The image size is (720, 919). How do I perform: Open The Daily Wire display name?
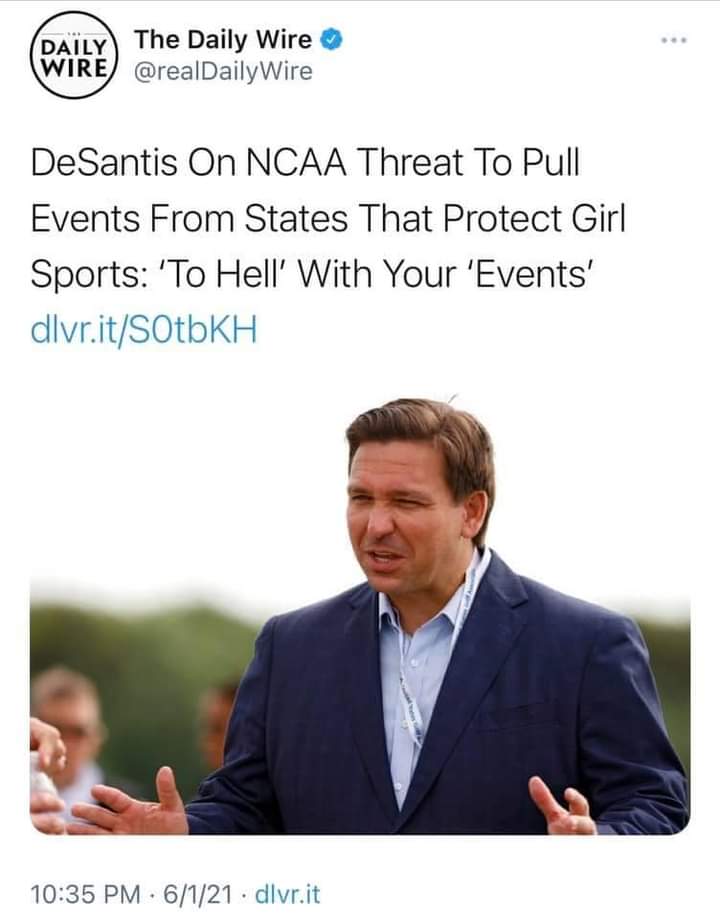coord(223,40)
